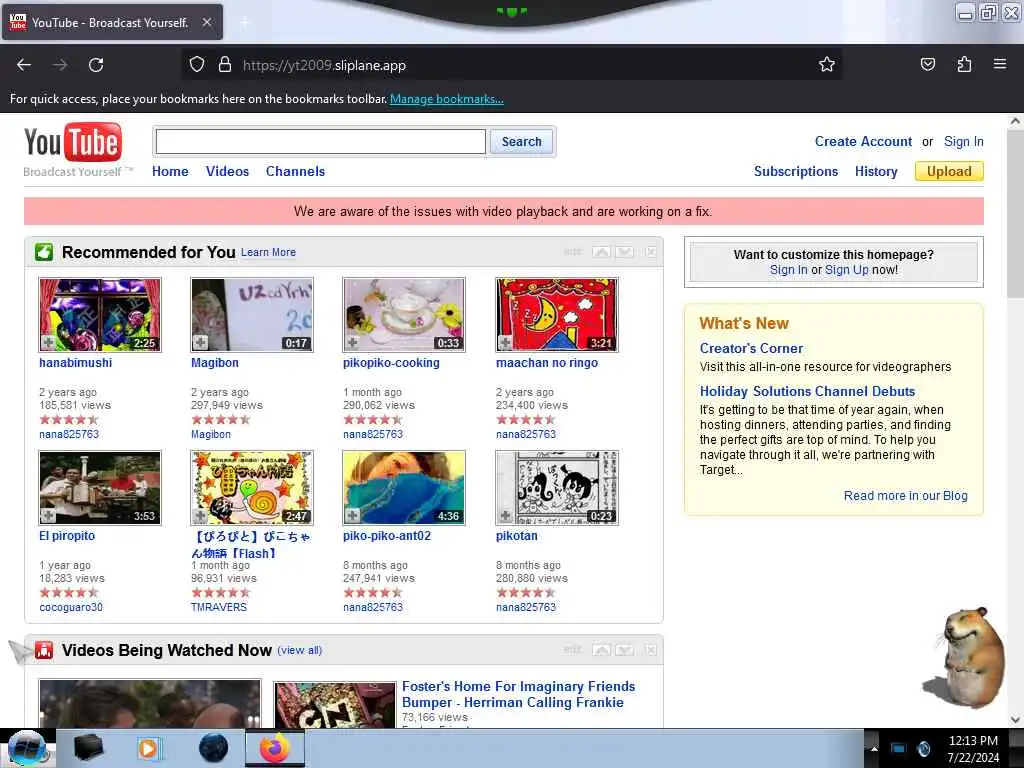Screen dimensions: 1024x768
Task: Close the YouTube browser tab
Action: click(206, 22)
